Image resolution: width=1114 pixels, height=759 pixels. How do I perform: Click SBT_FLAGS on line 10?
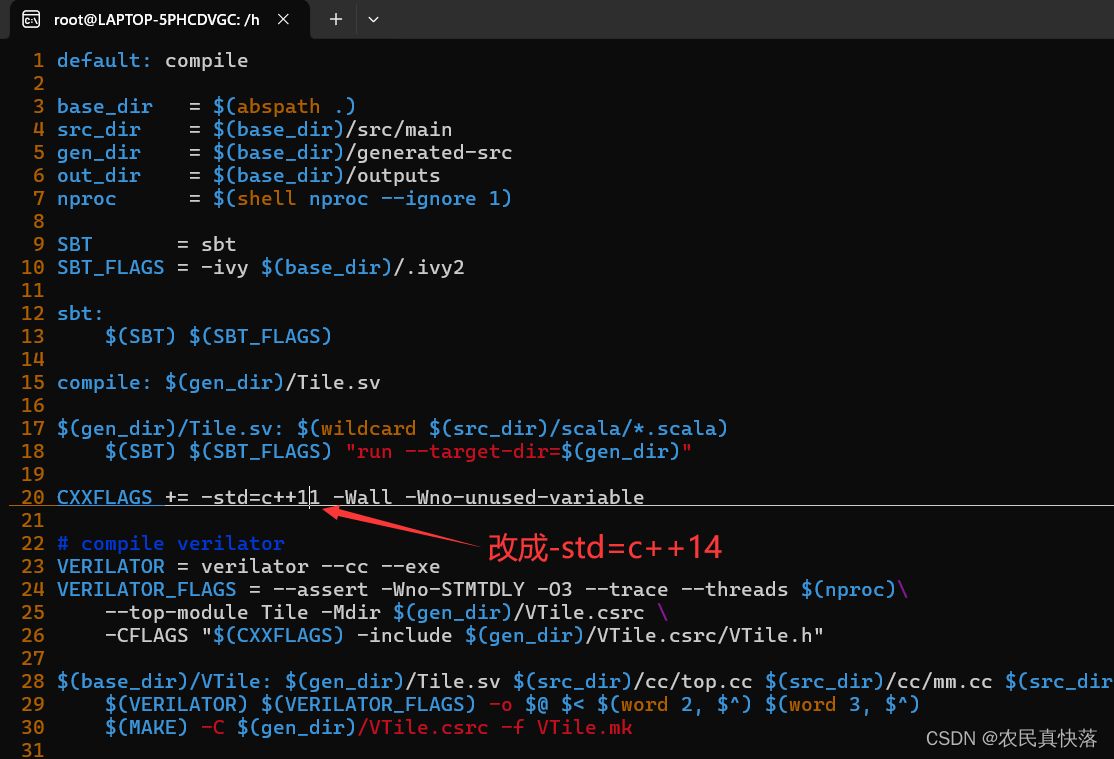[x=111, y=267]
